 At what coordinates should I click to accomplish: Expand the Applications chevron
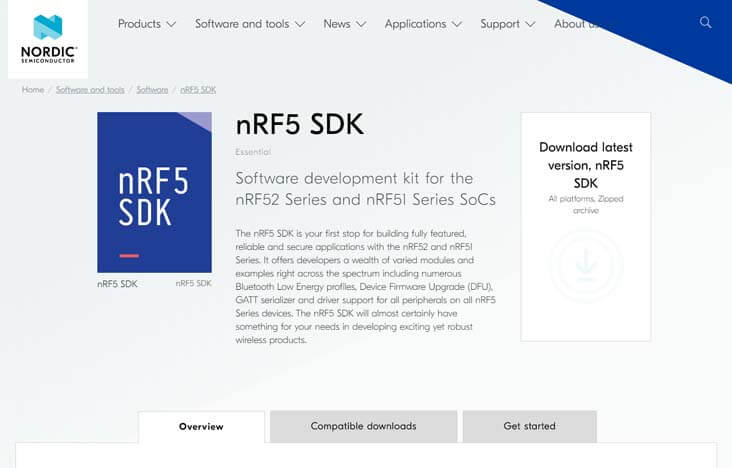[457, 24]
